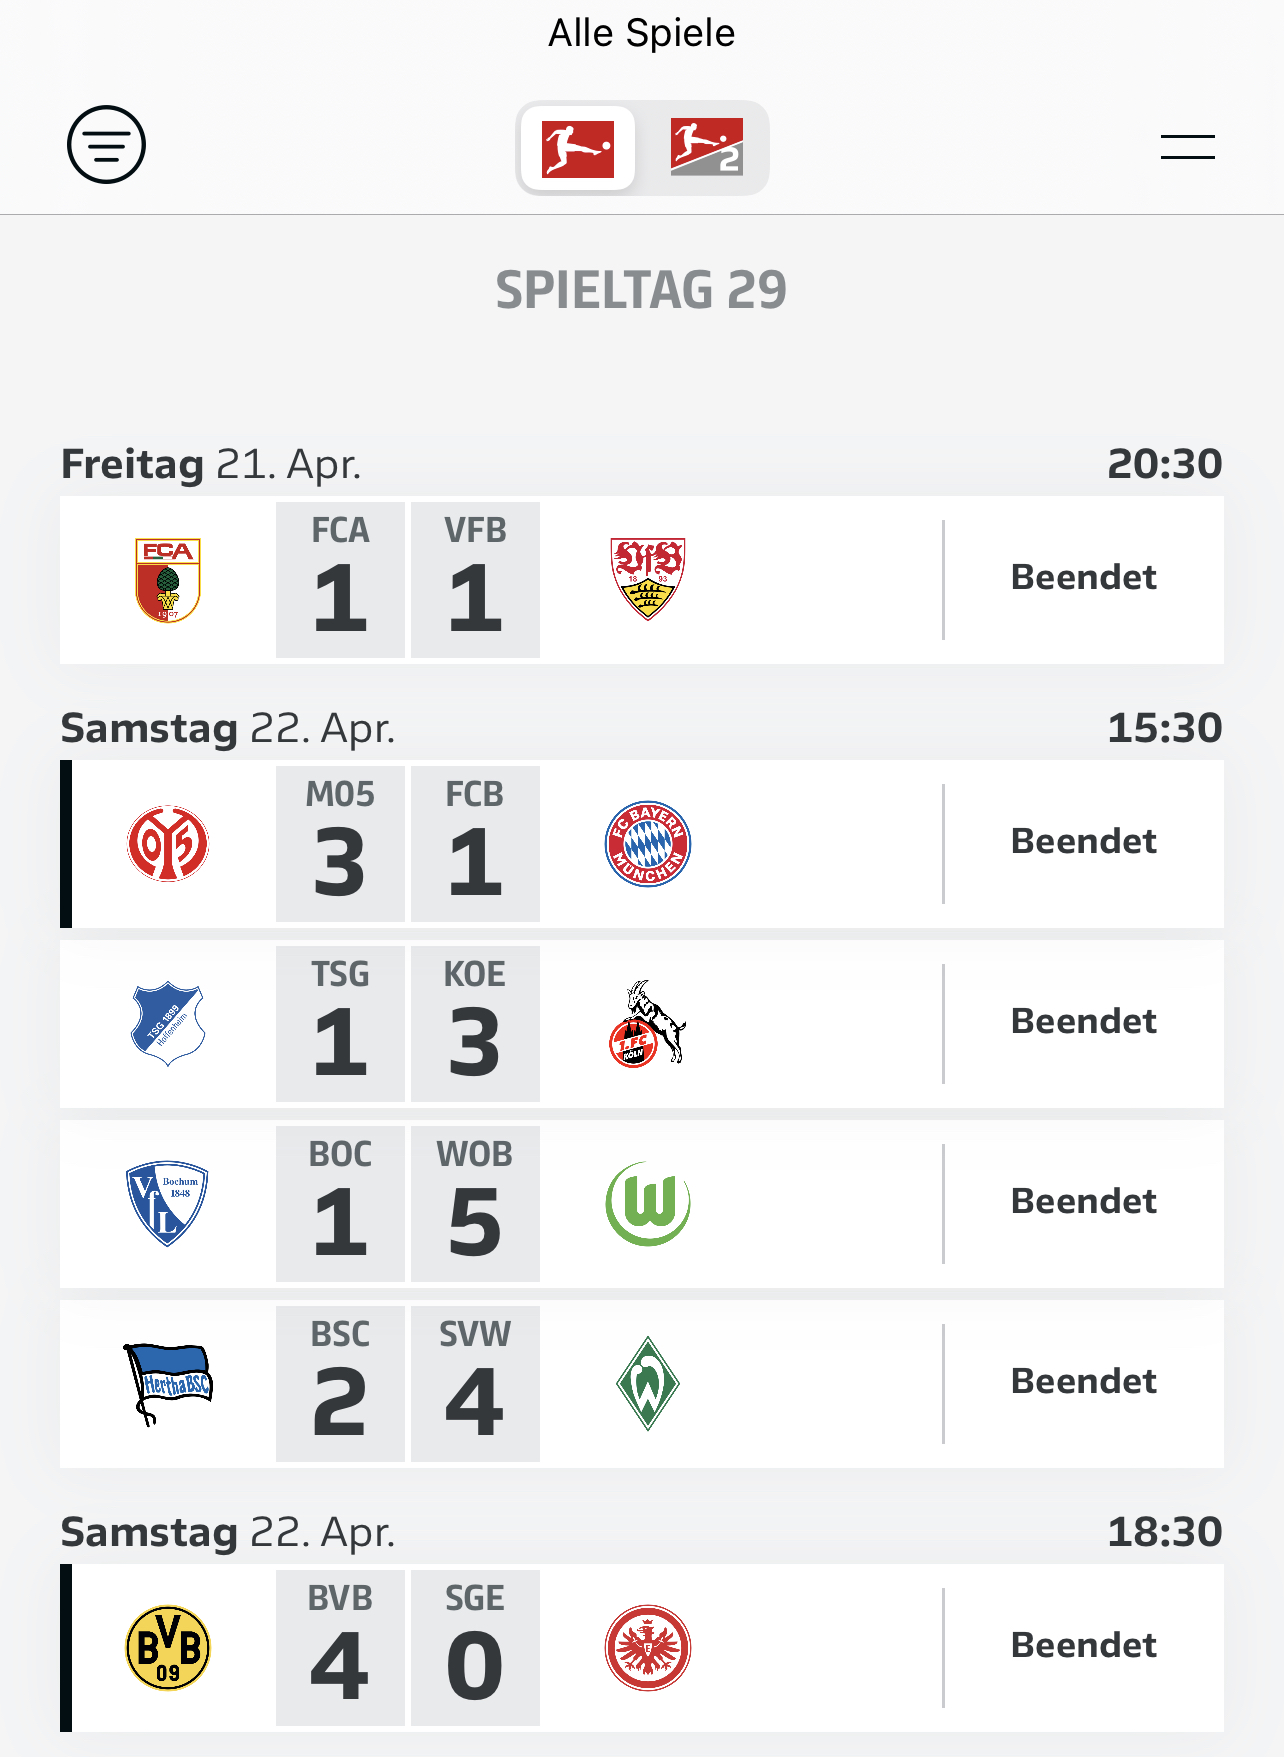Tap the Mainz 05 club crest

(x=168, y=844)
